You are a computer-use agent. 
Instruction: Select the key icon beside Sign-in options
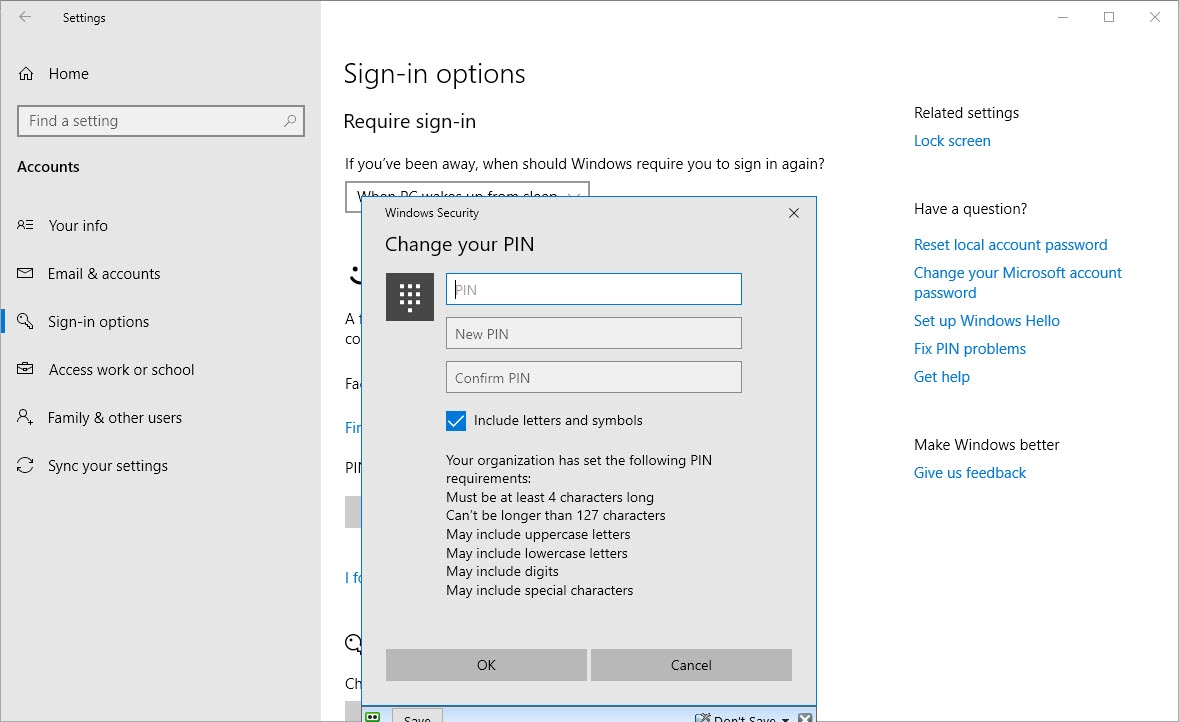point(25,321)
